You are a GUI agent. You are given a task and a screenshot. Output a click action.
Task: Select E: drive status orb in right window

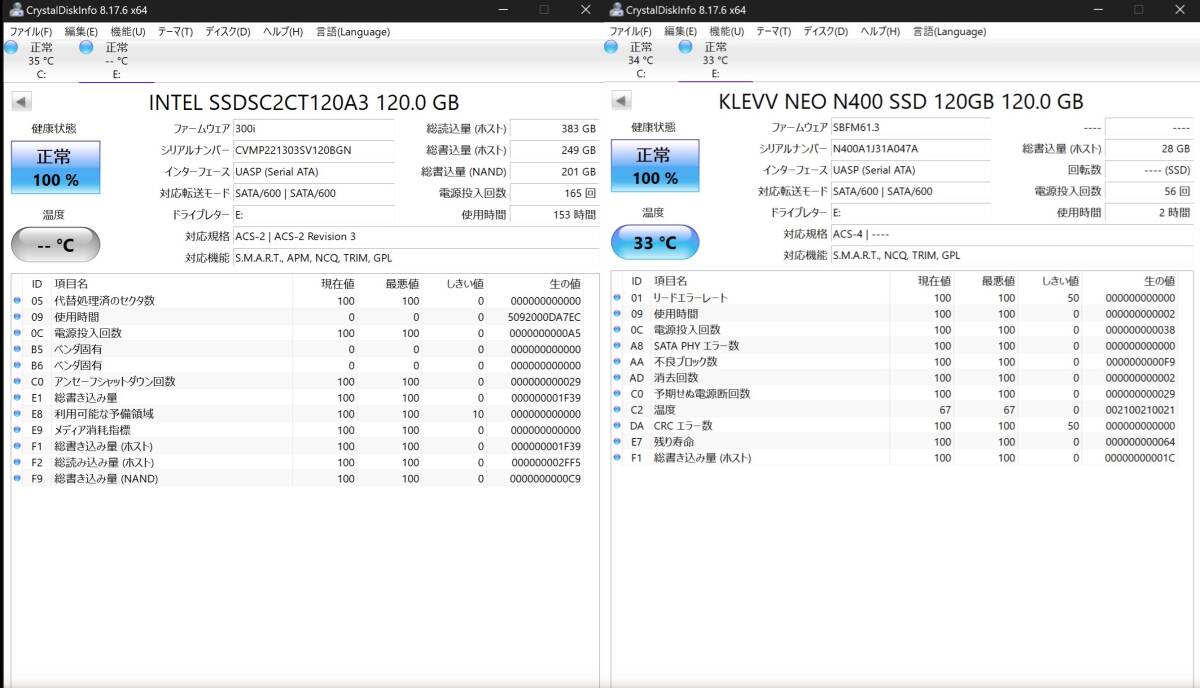686,47
